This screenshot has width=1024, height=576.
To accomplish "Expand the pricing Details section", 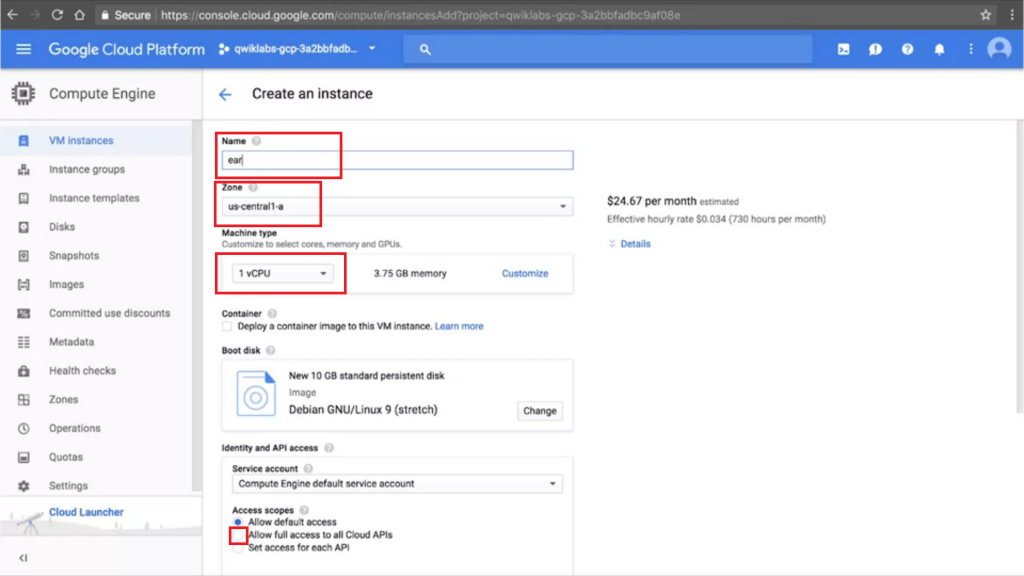I will point(630,244).
